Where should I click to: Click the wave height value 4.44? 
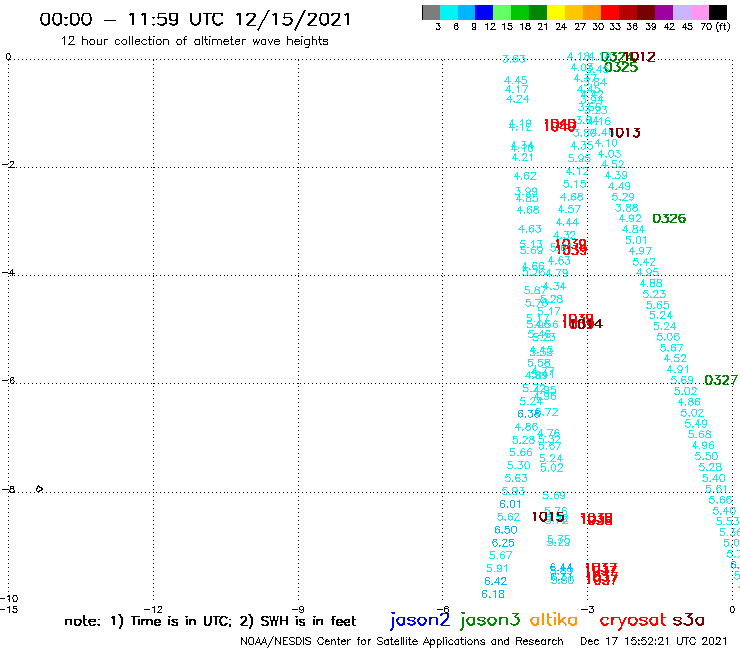pyautogui.click(x=567, y=222)
